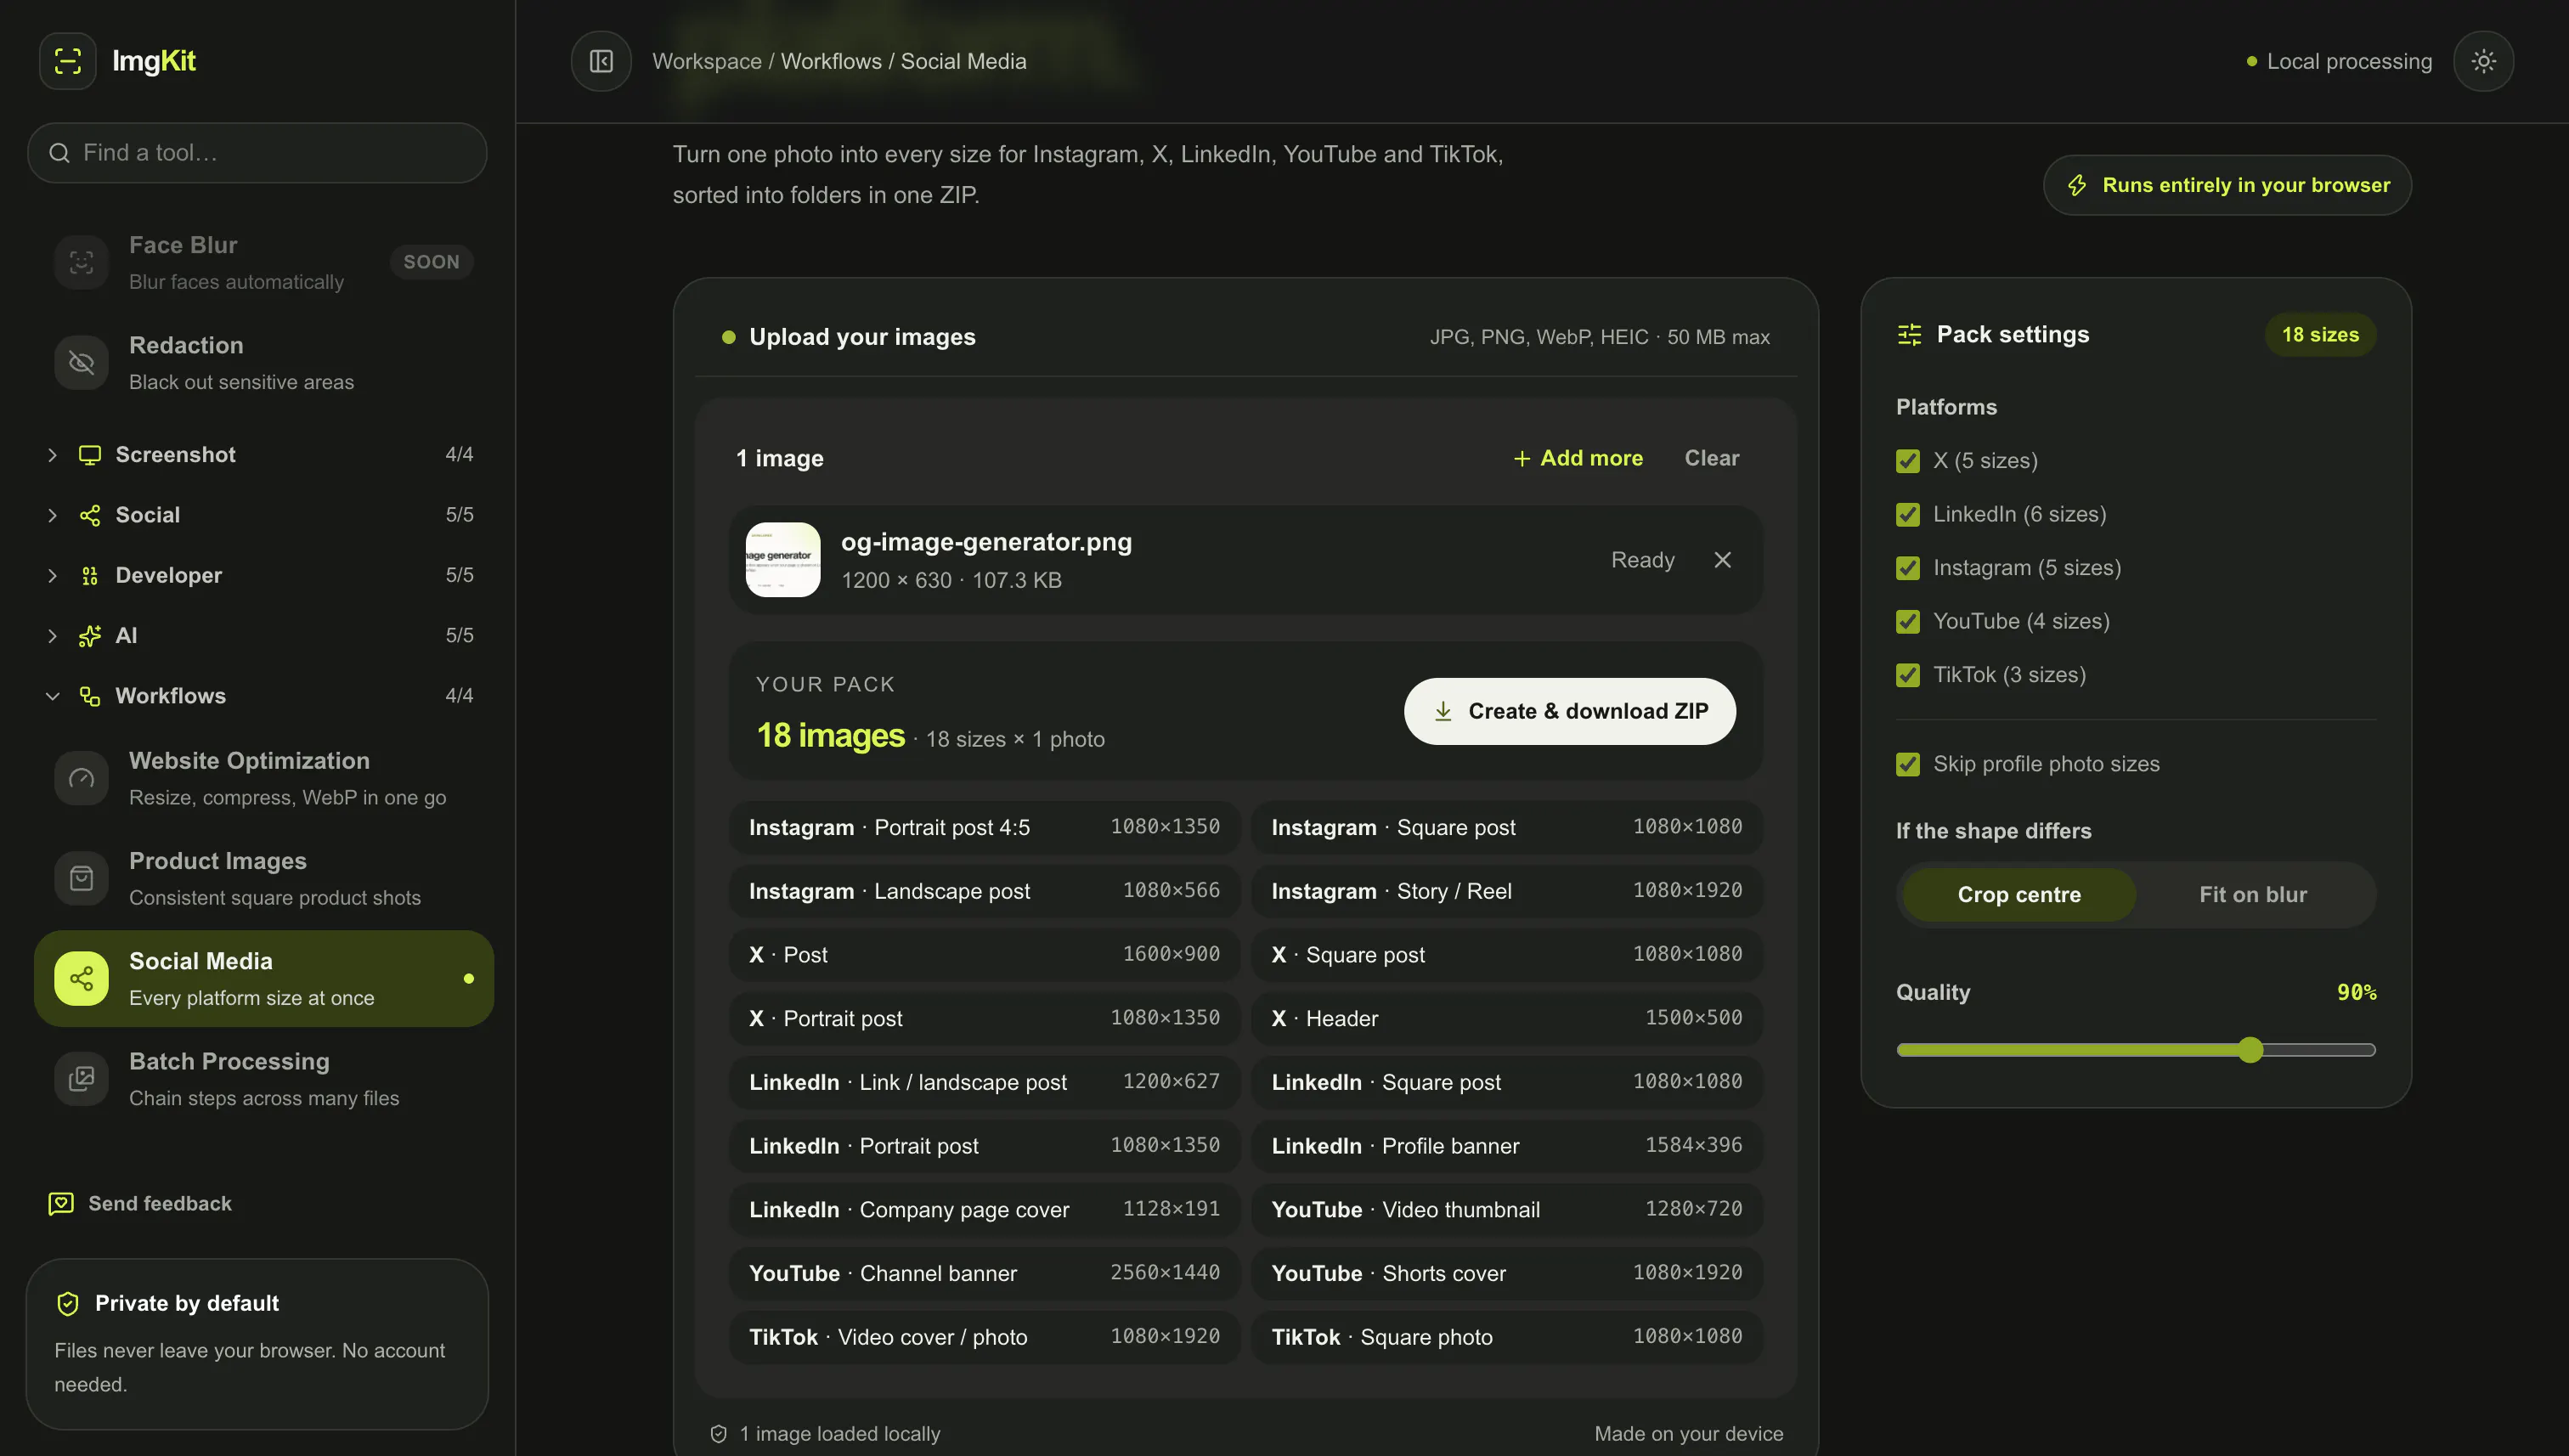Click Runs entirely in your browser badge
The width and height of the screenshot is (2569, 1456).
[2226, 185]
